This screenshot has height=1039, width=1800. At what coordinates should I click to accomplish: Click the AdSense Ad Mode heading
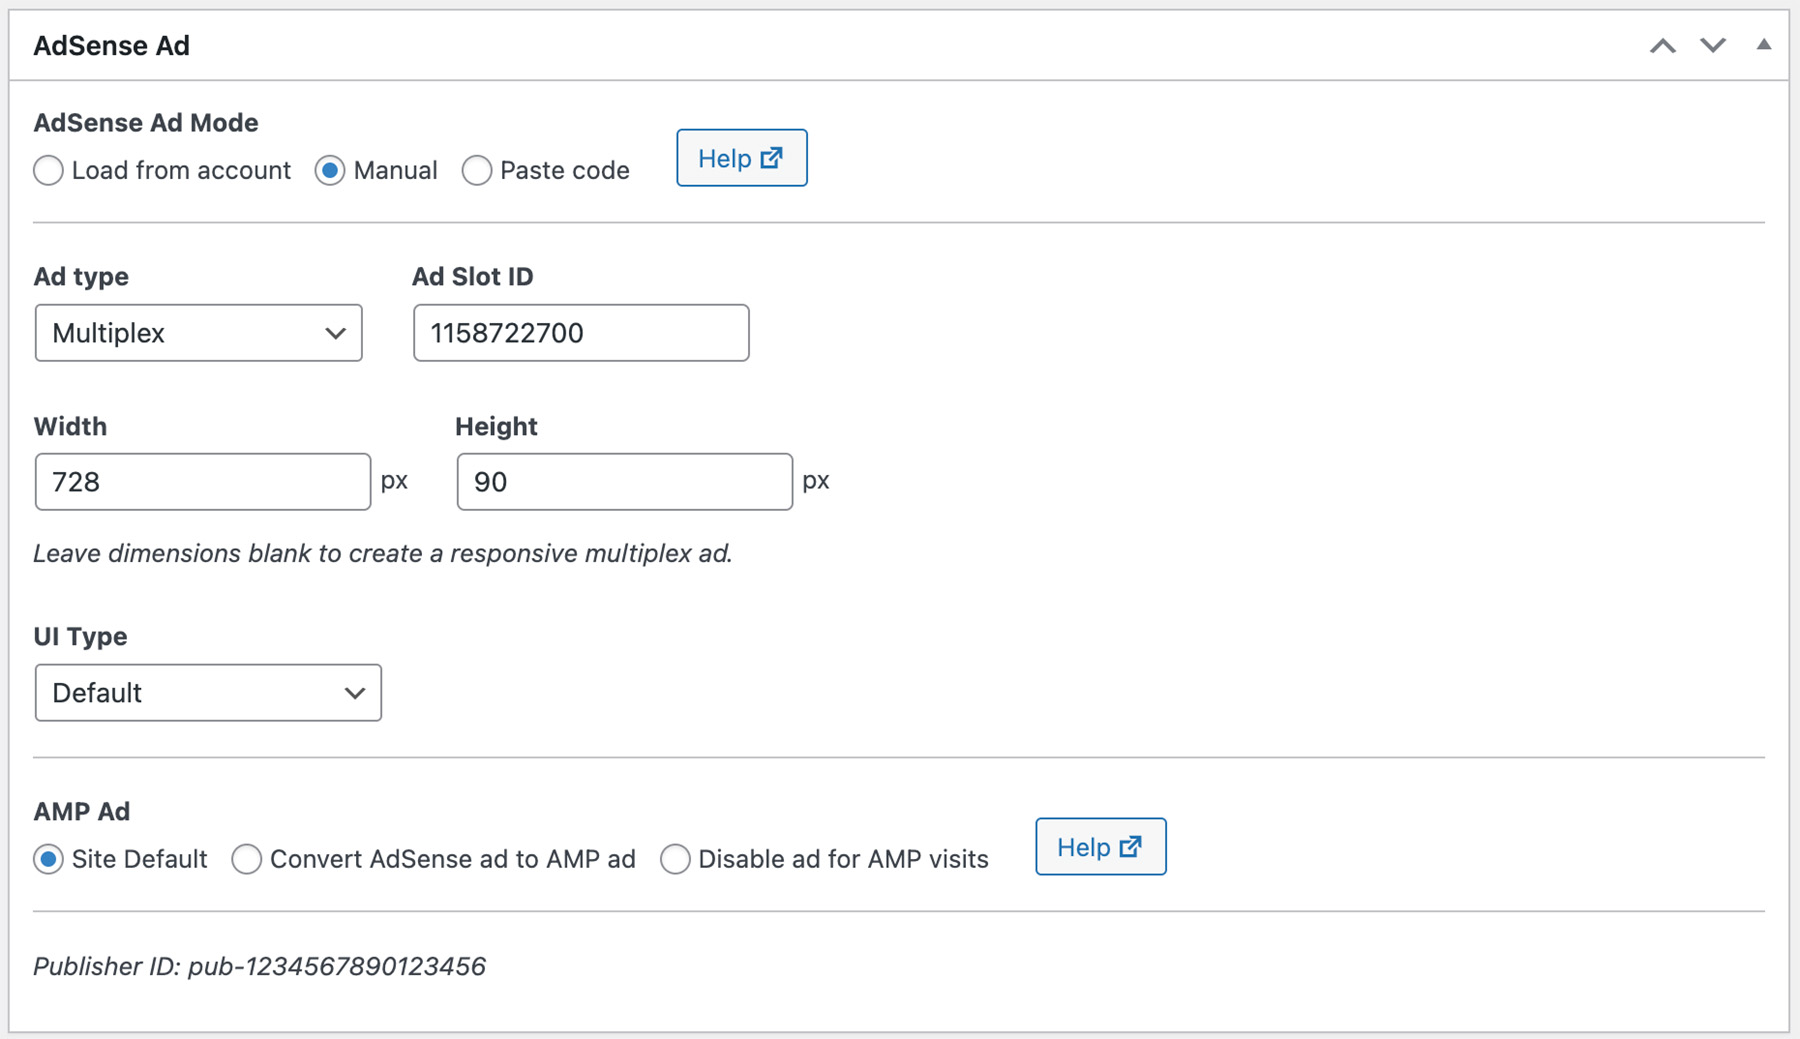point(146,123)
